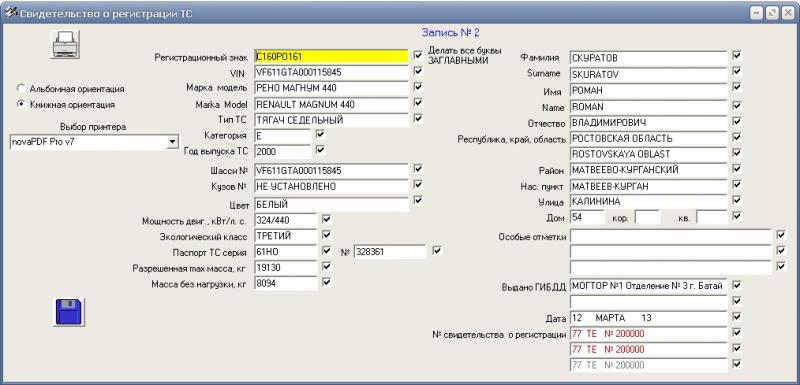The image size is (800, 385).
Task: Click the greyed 77 ТЕ № 200000 field
Action: tap(648, 365)
